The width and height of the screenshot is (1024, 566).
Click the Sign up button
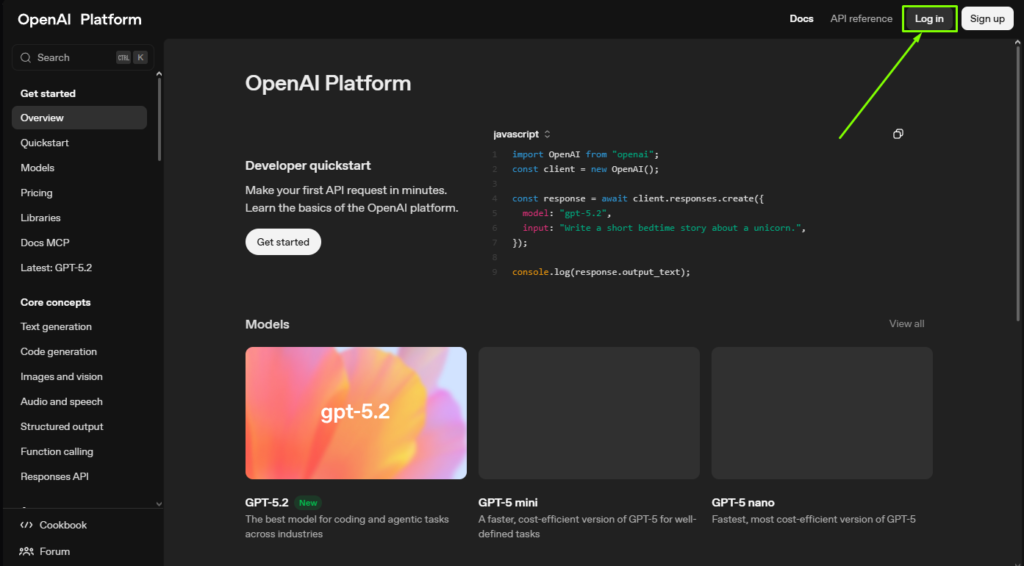point(987,19)
